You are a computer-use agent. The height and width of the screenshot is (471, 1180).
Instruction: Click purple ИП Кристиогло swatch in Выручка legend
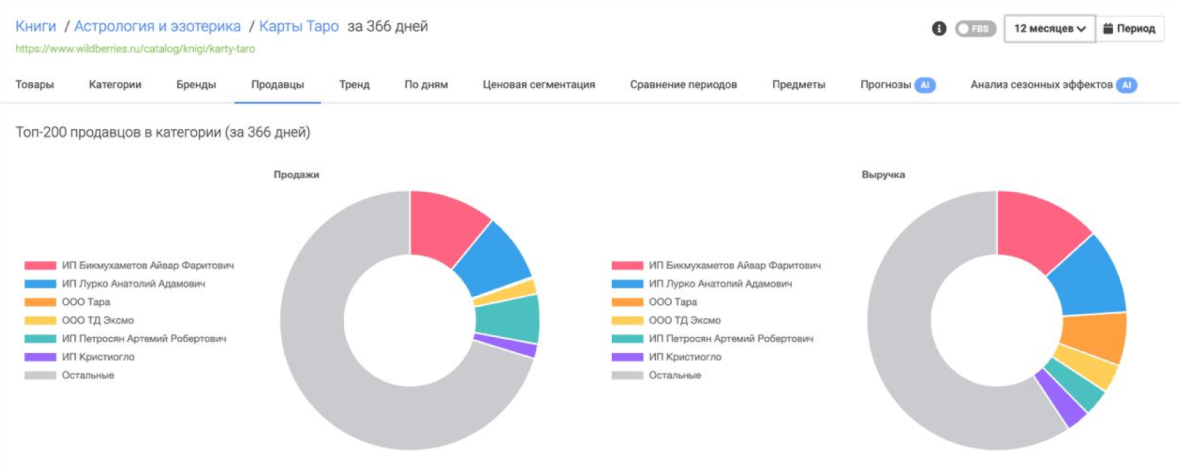[x=627, y=357]
